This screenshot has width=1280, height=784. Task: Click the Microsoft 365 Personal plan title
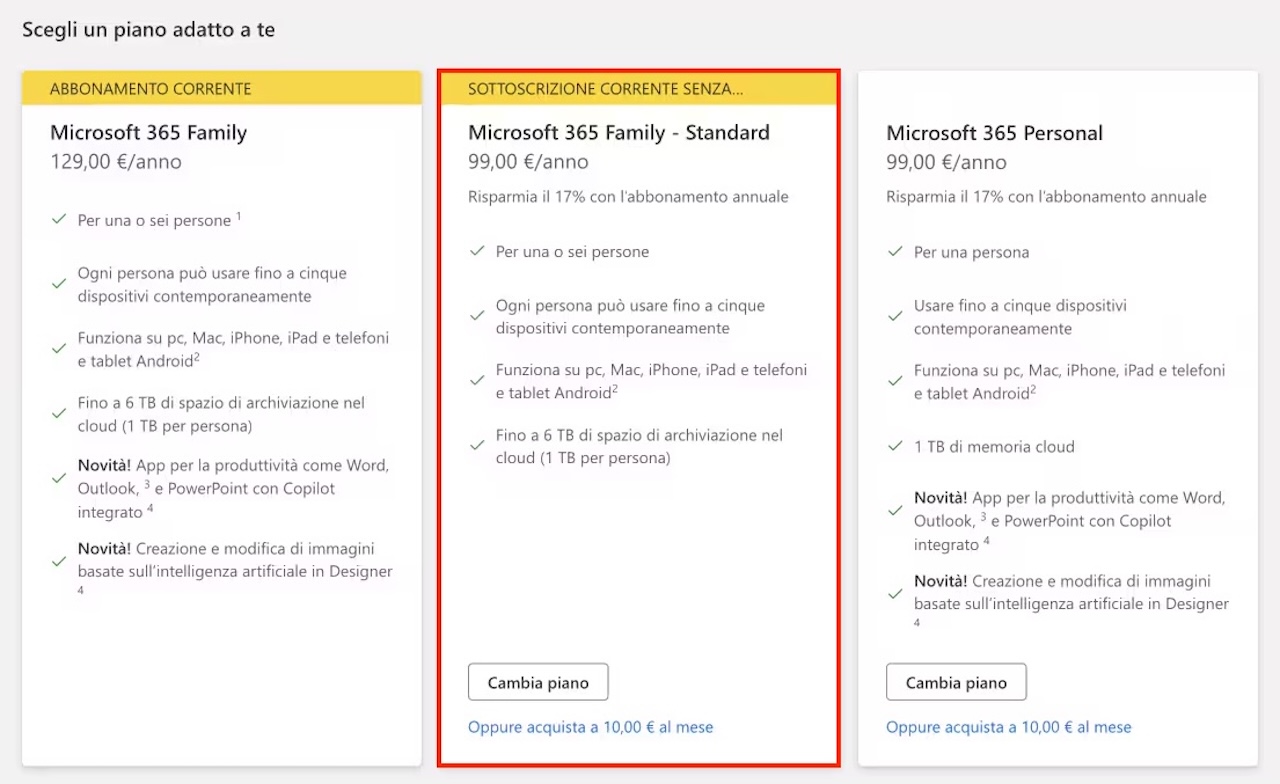[x=994, y=133]
